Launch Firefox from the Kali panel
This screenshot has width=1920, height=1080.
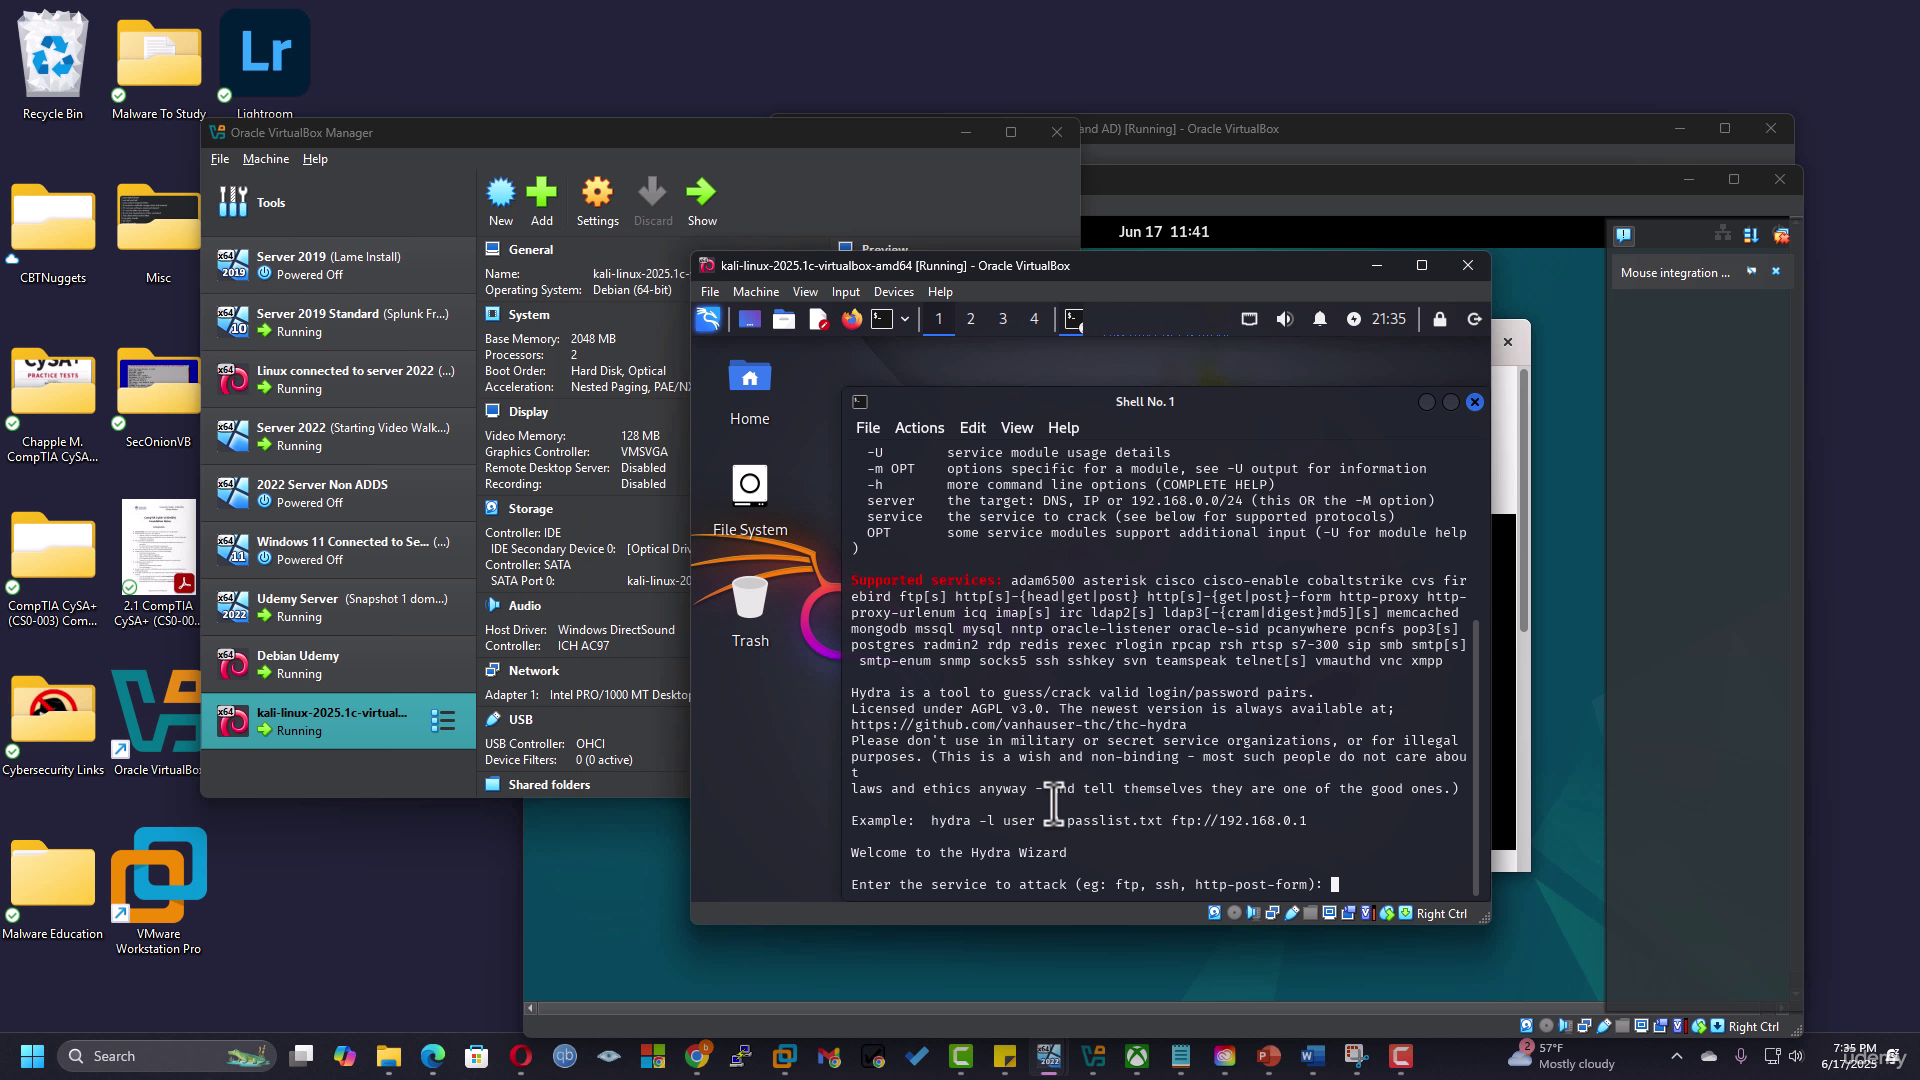click(x=852, y=319)
